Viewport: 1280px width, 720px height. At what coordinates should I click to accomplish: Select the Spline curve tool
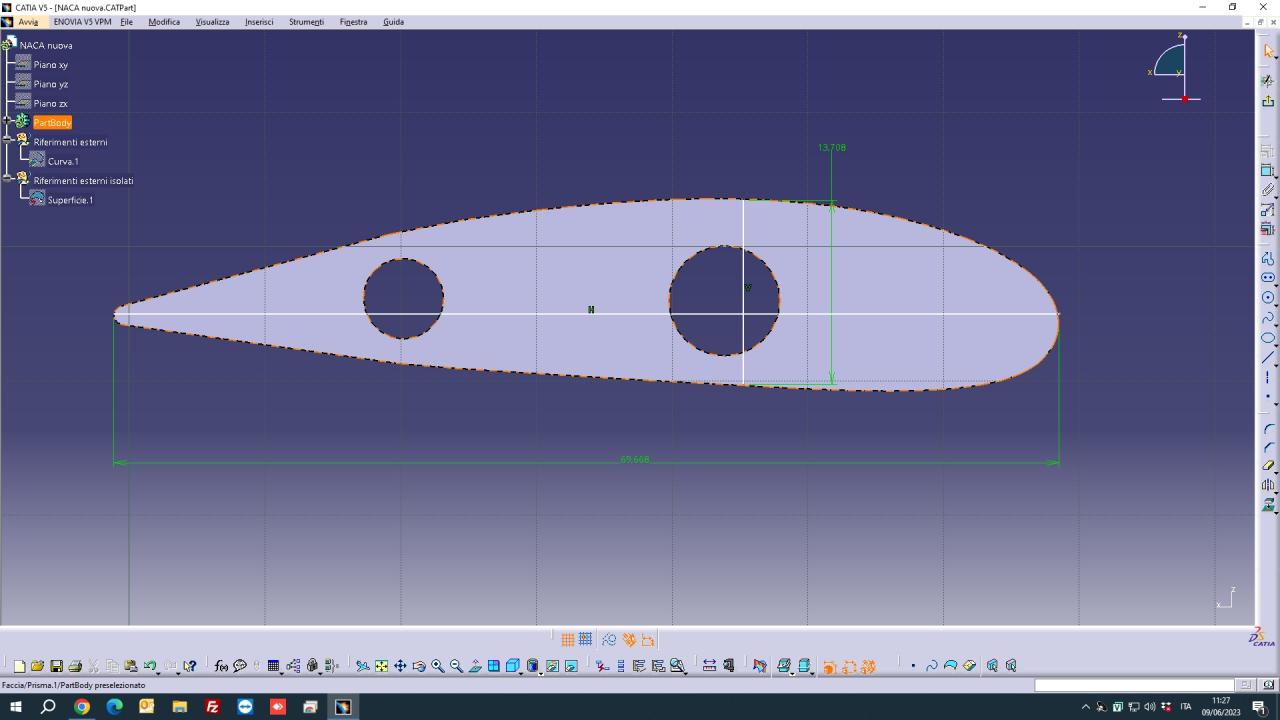point(1268,317)
